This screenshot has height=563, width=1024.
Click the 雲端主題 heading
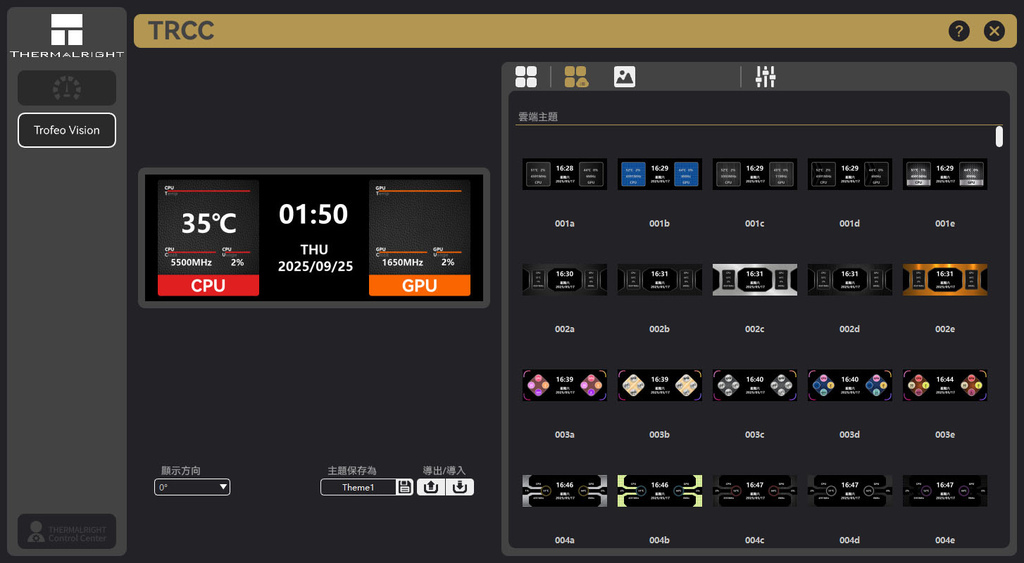(538, 117)
